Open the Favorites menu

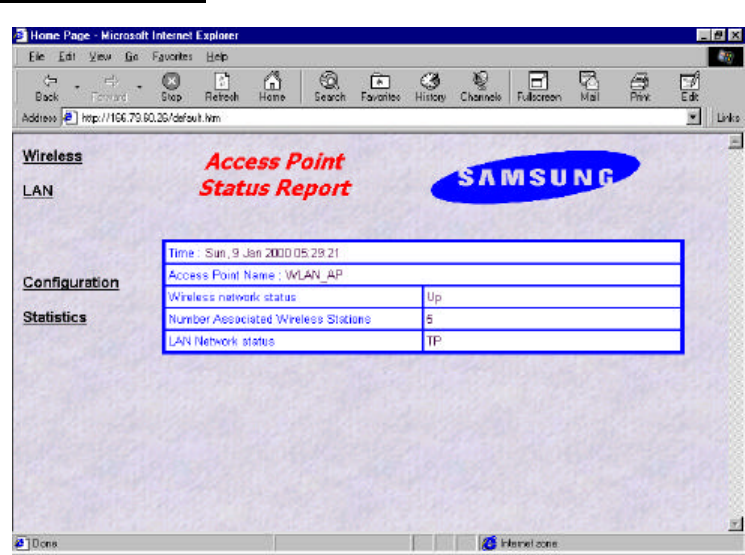point(172,57)
